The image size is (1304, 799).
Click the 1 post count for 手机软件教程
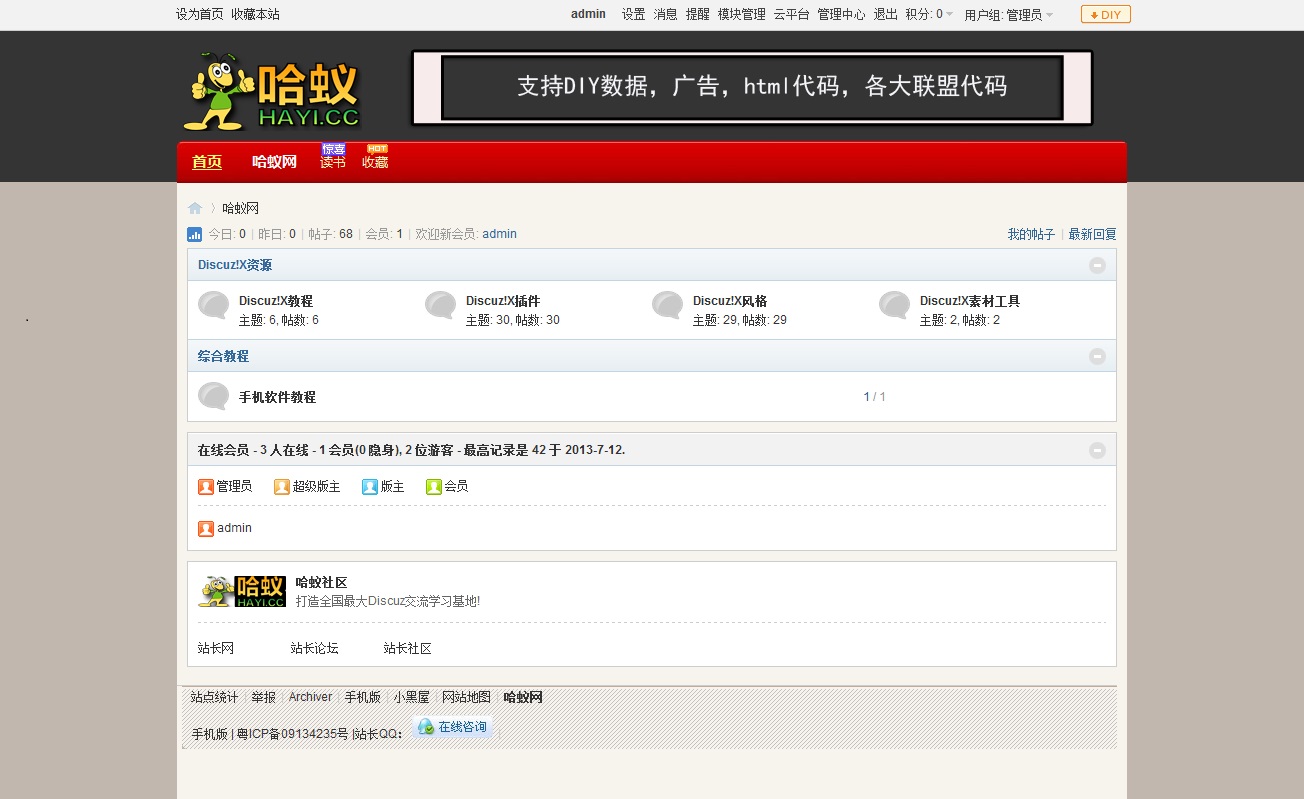pyautogui.click(x=867, y=397)
